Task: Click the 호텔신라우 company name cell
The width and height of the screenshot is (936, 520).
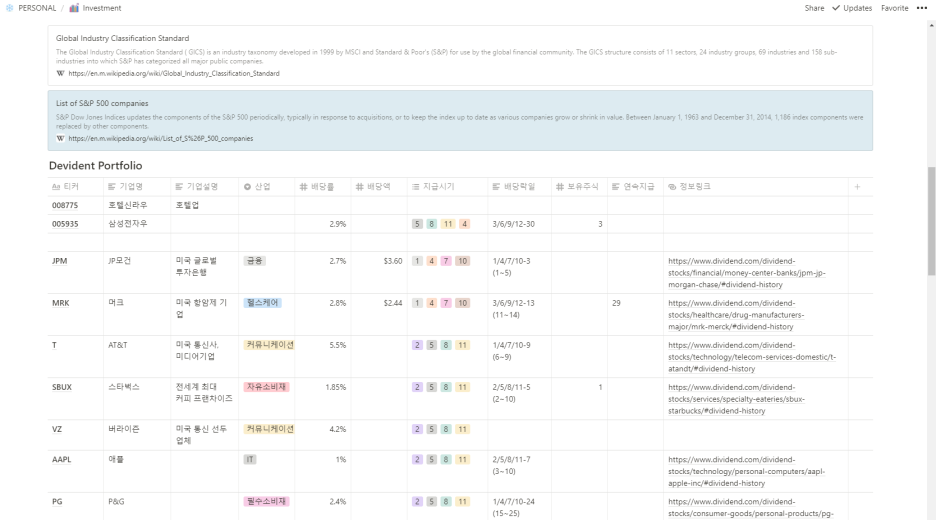Action: tap(128, 205)
